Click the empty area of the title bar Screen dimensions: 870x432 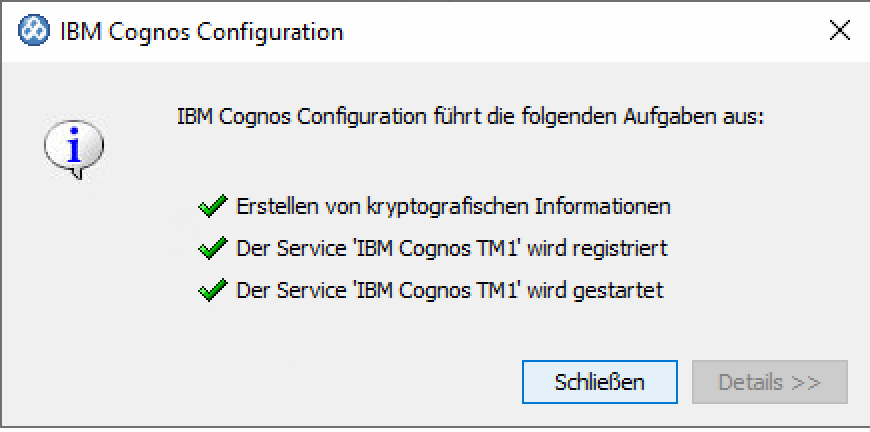tap(580, 32)
